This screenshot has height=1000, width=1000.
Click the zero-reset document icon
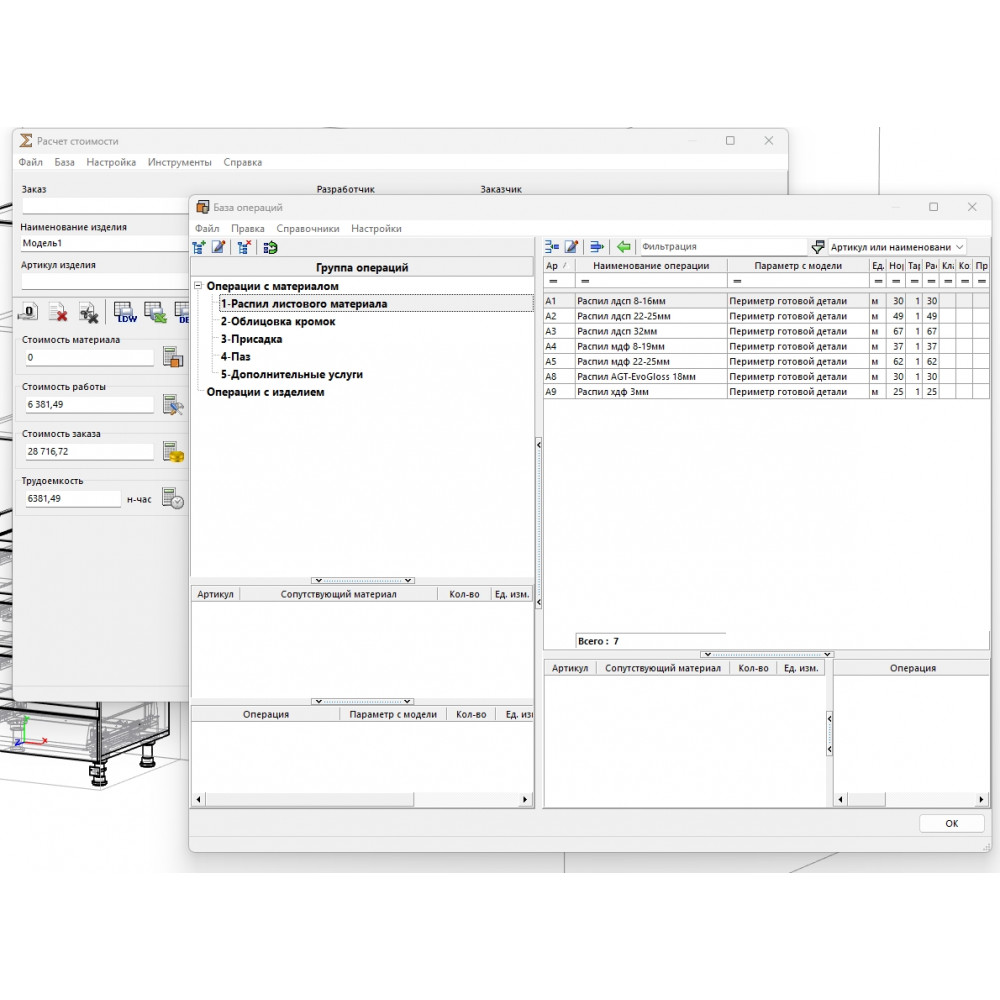[x=28, y=312]
